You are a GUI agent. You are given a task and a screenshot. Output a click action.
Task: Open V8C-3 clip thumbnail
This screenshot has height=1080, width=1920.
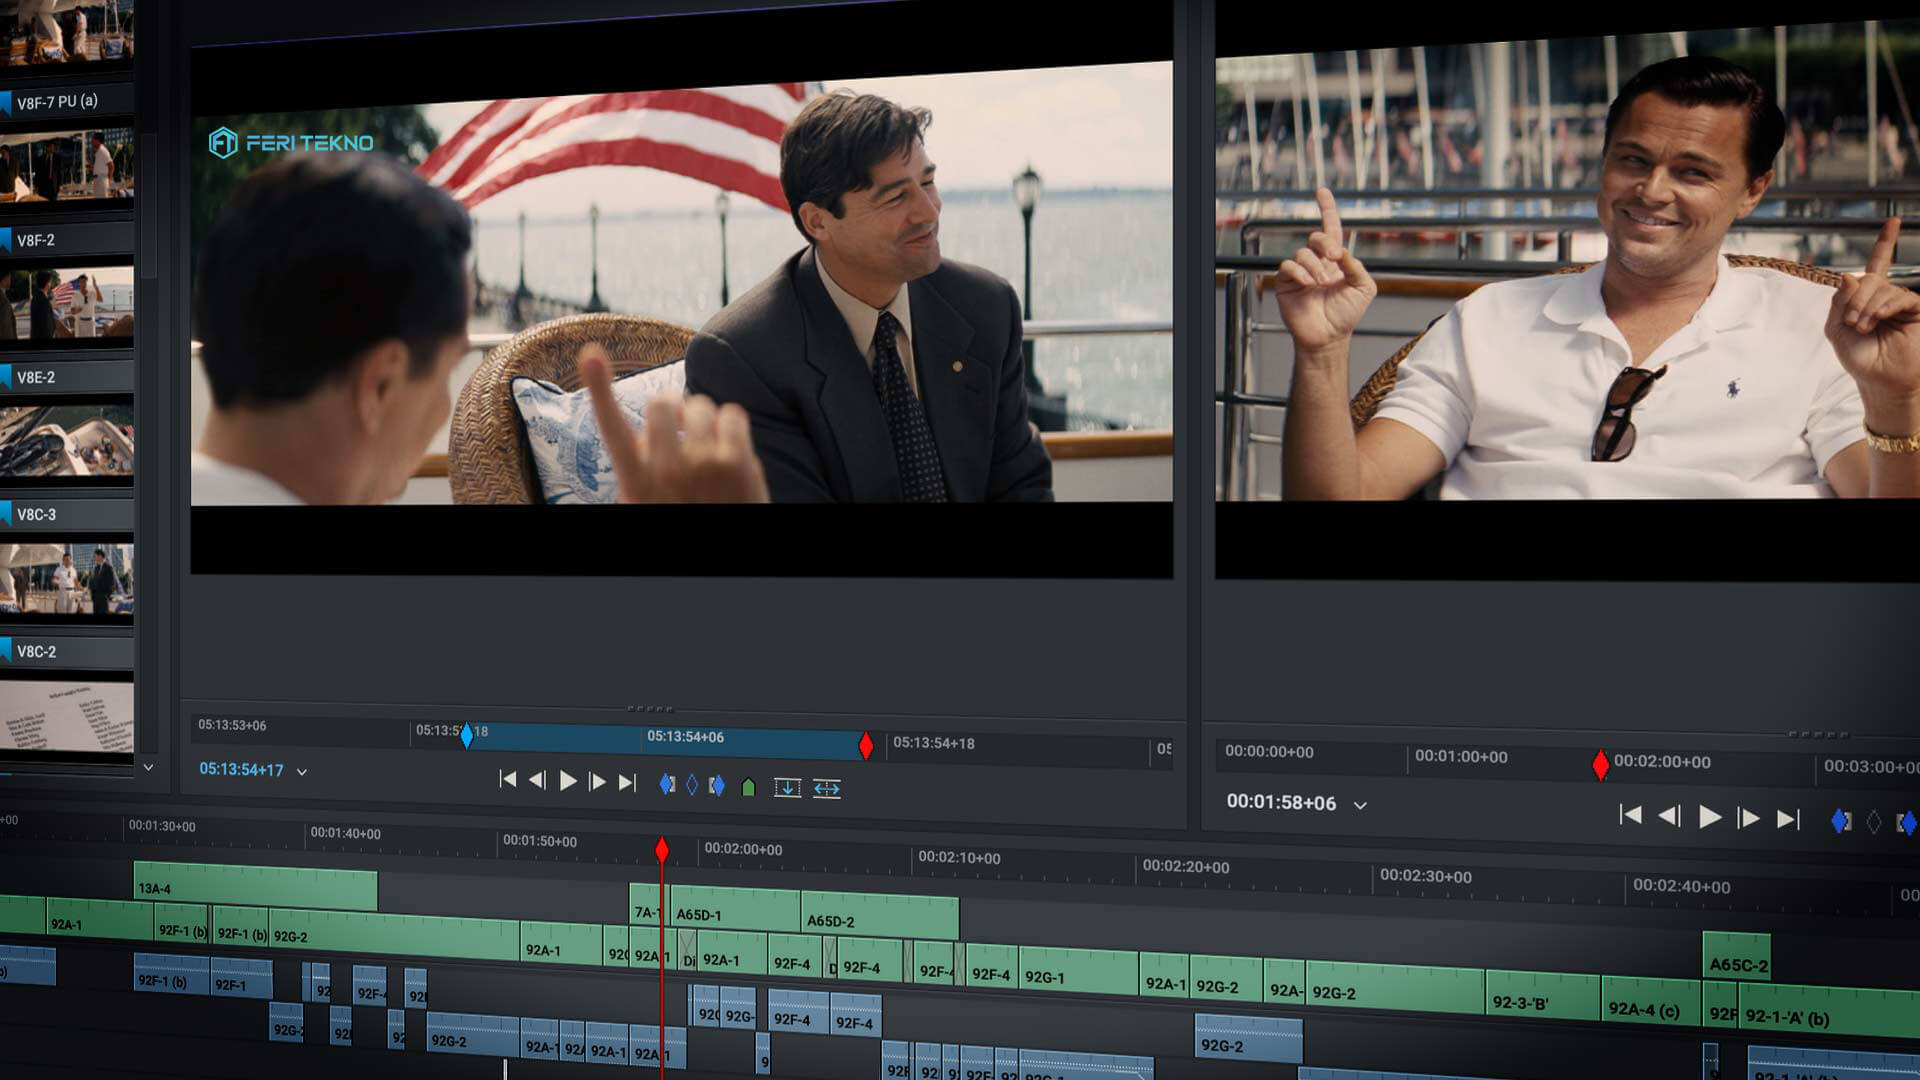tap(67, 579)
